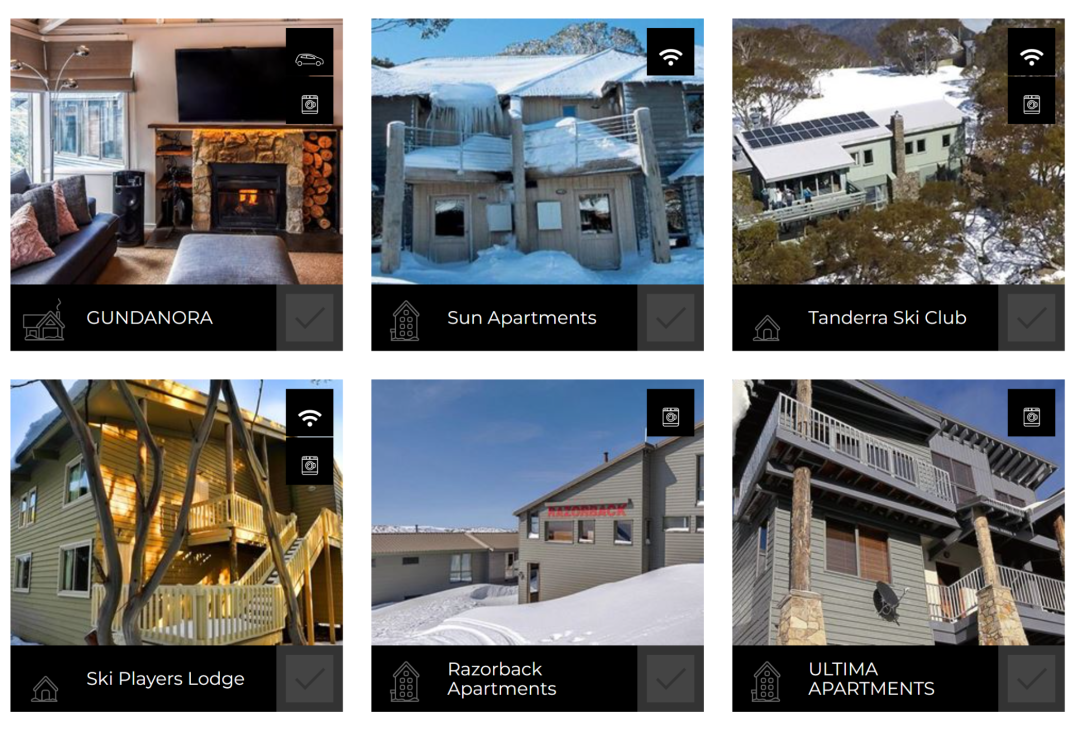Click the cabin icon beside Gundanora

click(44, 322)
